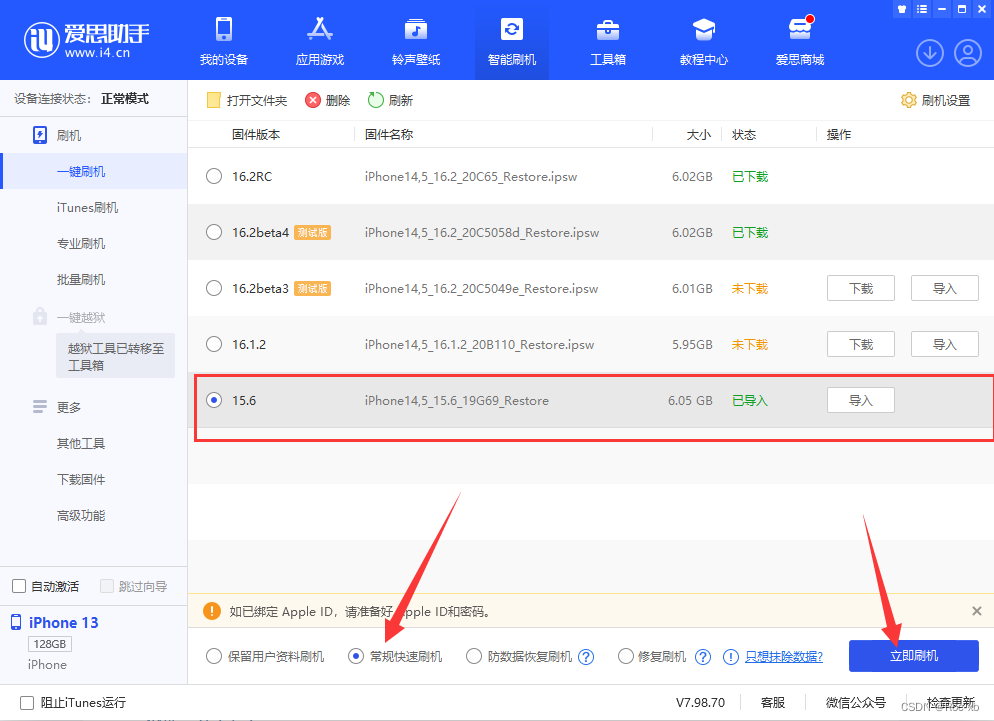
Task: Click 导入 button for firmware 15.6
Action: tap(861, 400)
